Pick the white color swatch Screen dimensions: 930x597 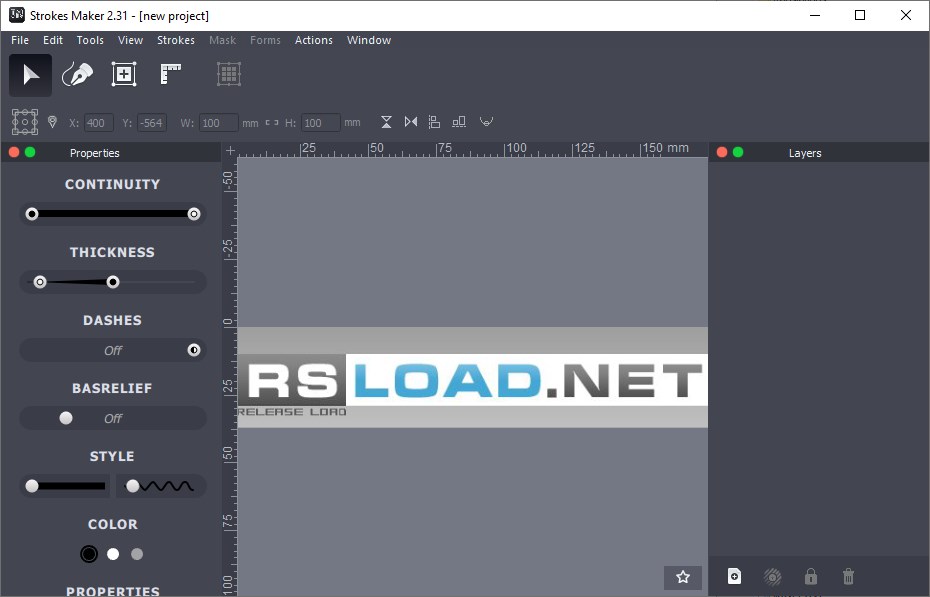113,554
